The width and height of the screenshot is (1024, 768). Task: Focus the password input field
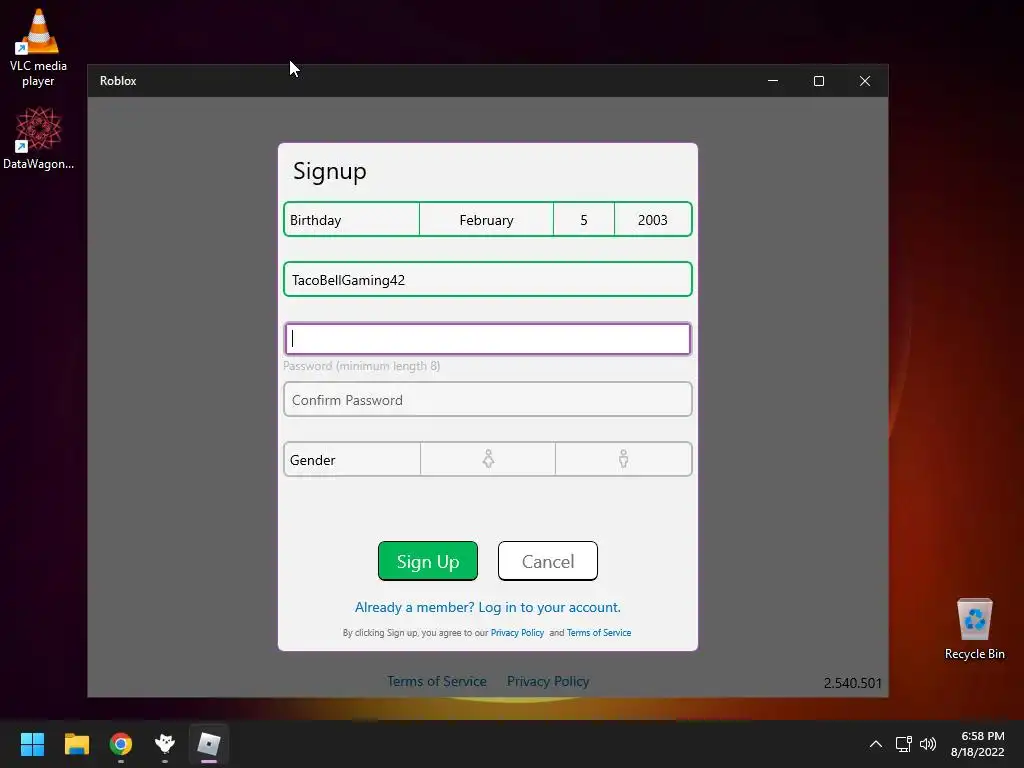pyautogui.click(x=488, y=338)
